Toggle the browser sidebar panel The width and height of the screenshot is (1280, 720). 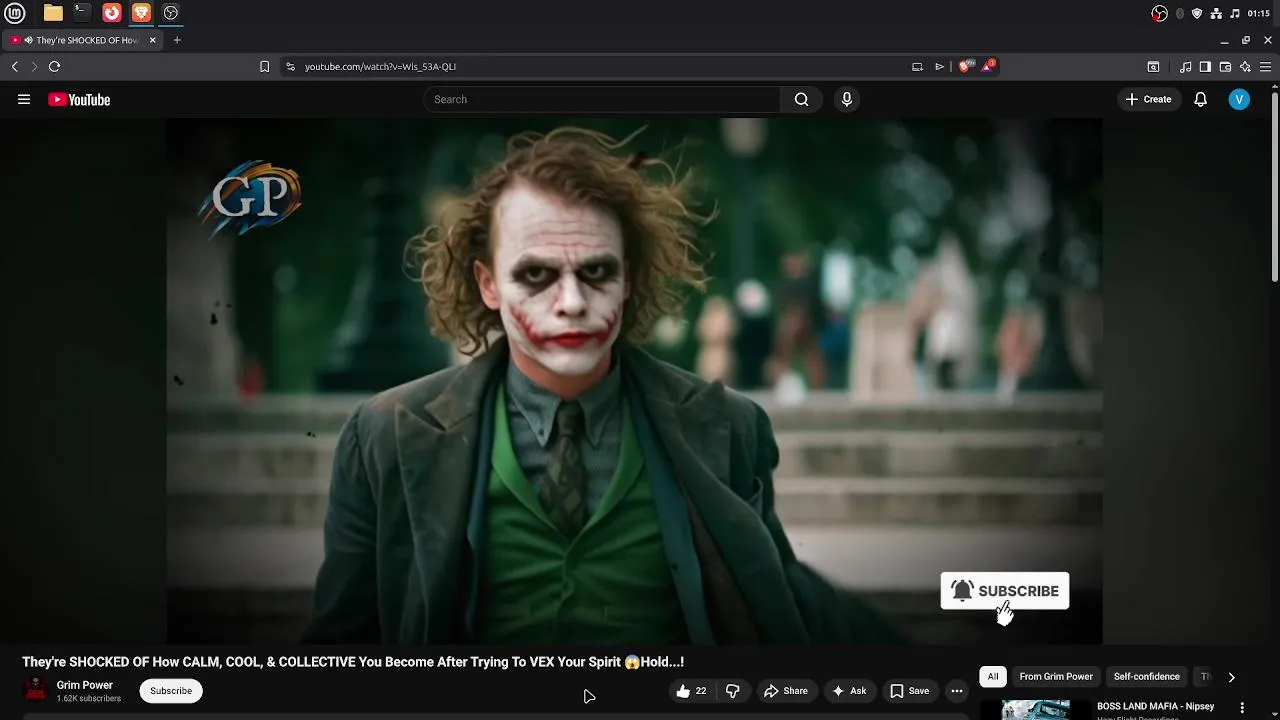coord(1205,66)
